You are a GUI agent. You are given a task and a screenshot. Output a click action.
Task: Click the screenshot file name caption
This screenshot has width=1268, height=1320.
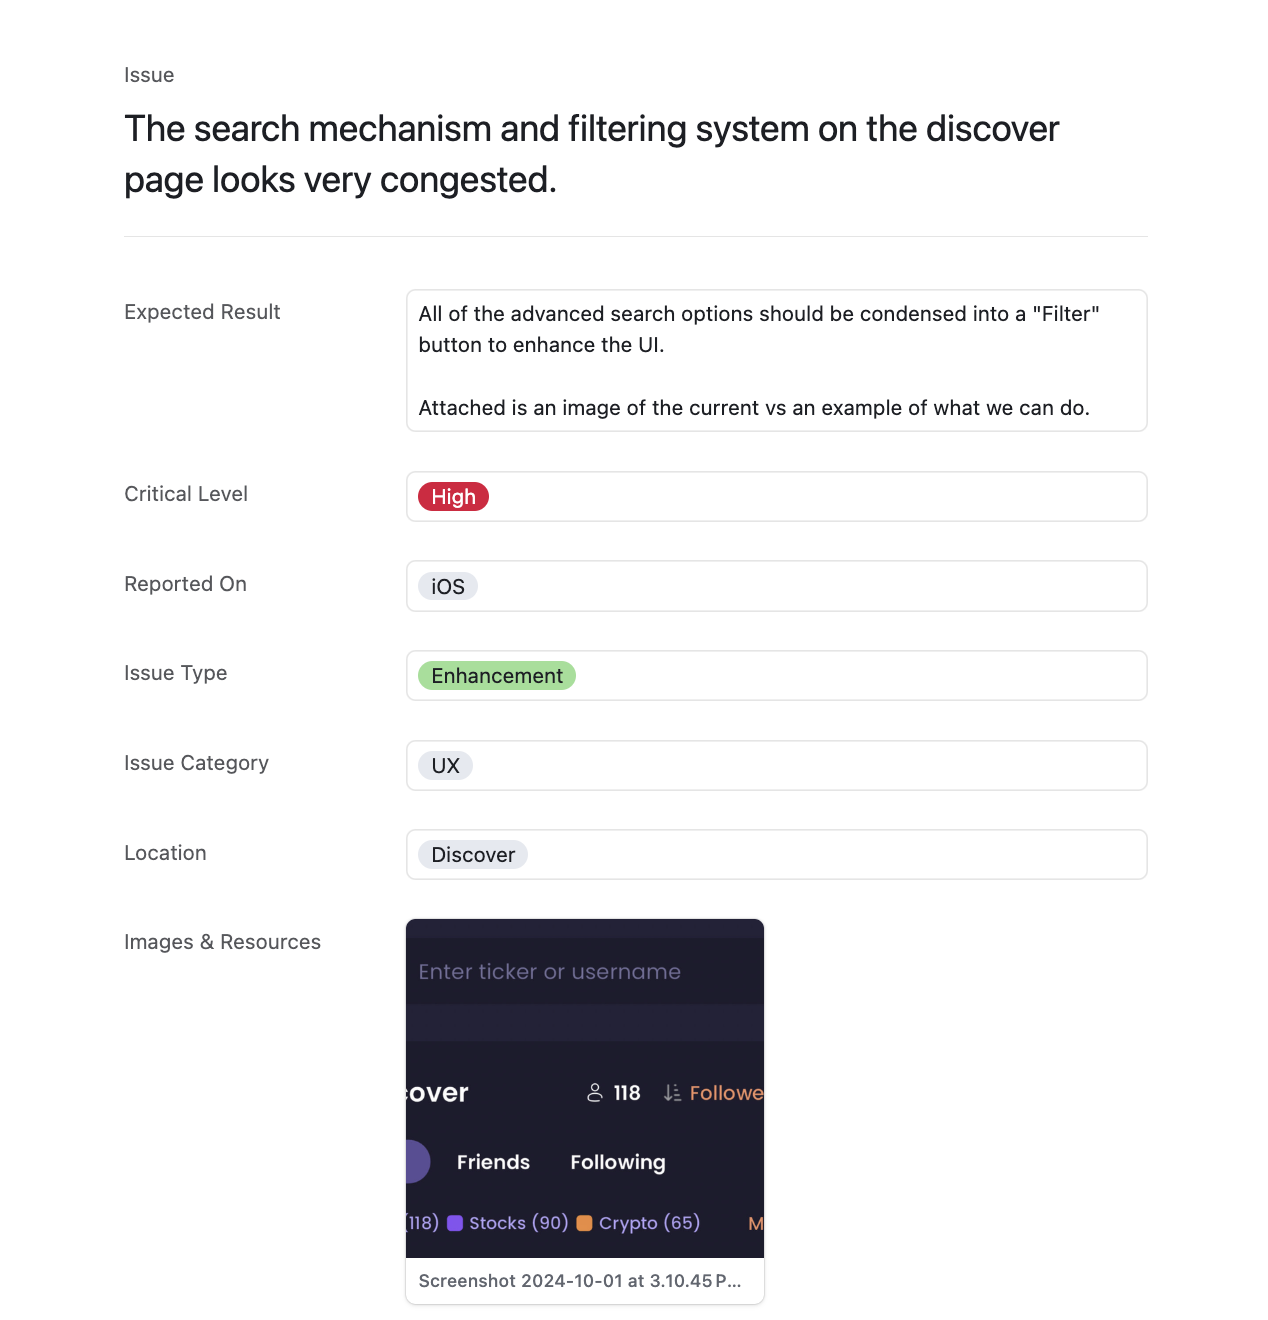[x=580, y=1281]
